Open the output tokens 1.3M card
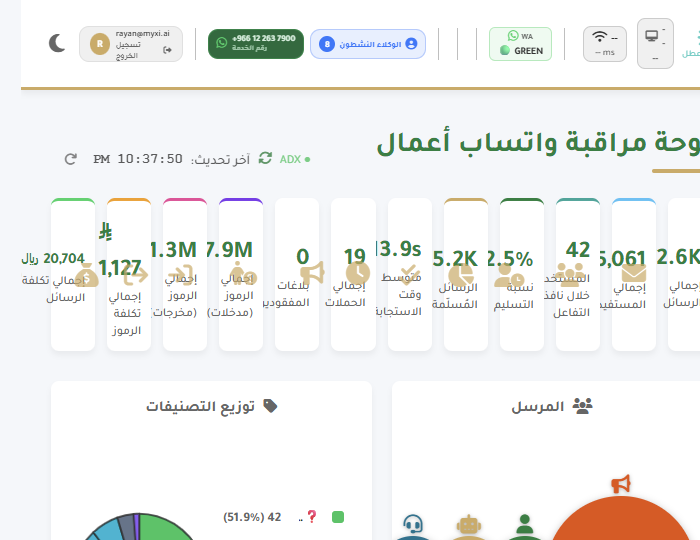 coord(185,274)
